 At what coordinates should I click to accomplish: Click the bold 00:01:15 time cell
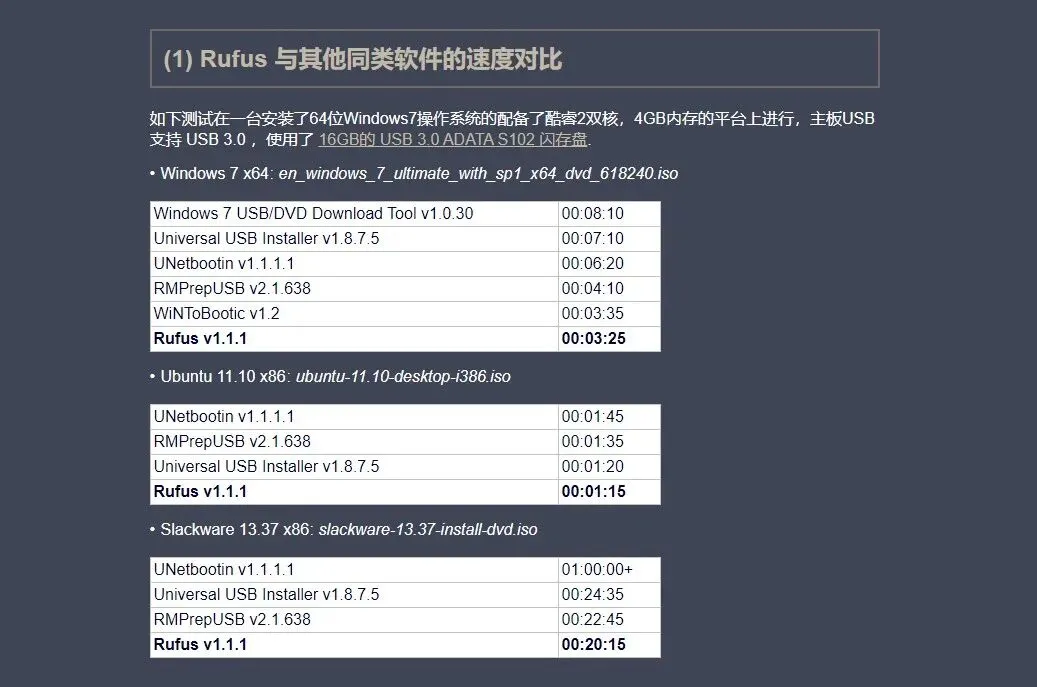click(x=609, y=492)
